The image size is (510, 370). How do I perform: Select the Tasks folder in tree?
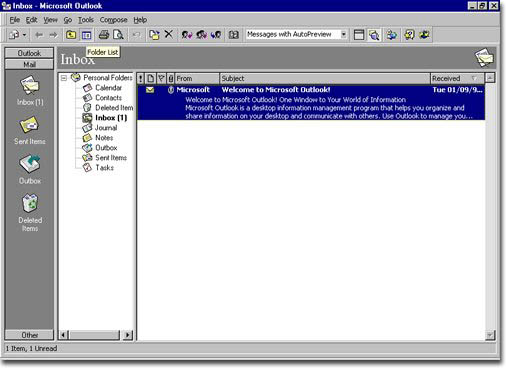[104, 168]
